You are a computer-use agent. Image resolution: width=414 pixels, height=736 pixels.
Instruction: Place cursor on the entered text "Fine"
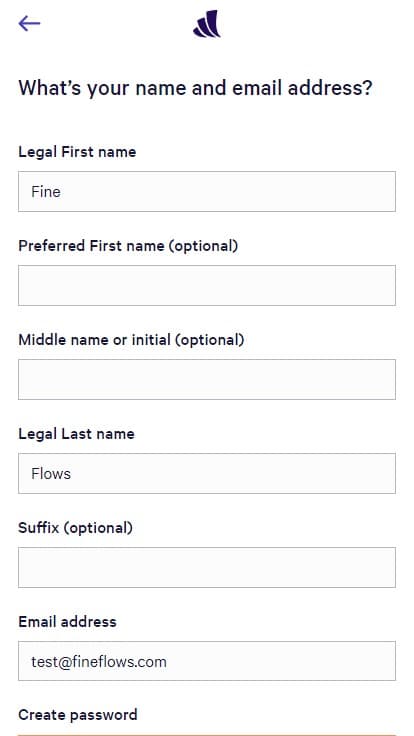46,192
